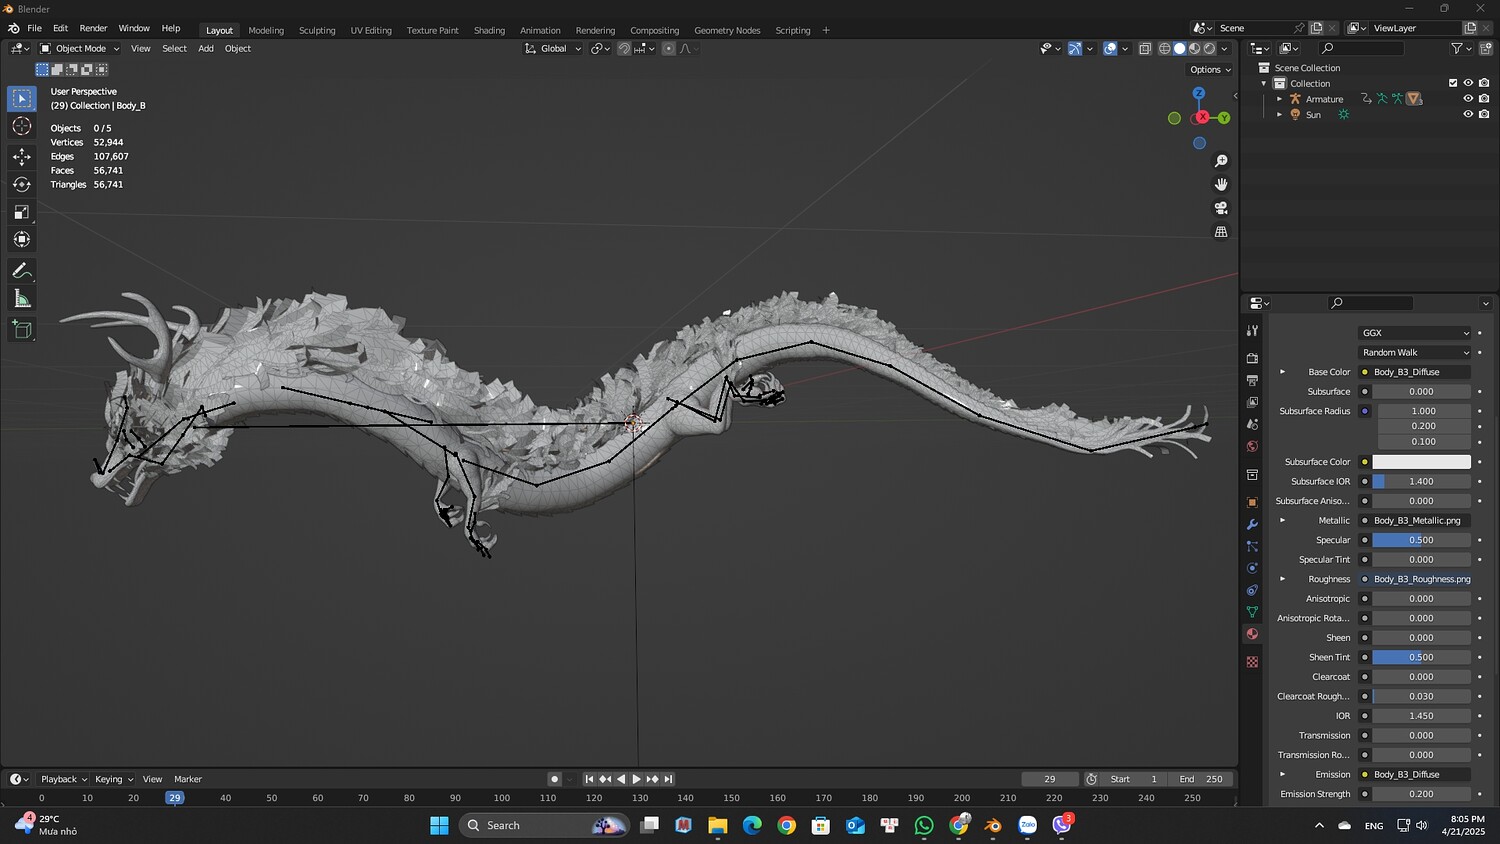
Task: Select the Move tool in the toolbar
Action: (21, 156)
